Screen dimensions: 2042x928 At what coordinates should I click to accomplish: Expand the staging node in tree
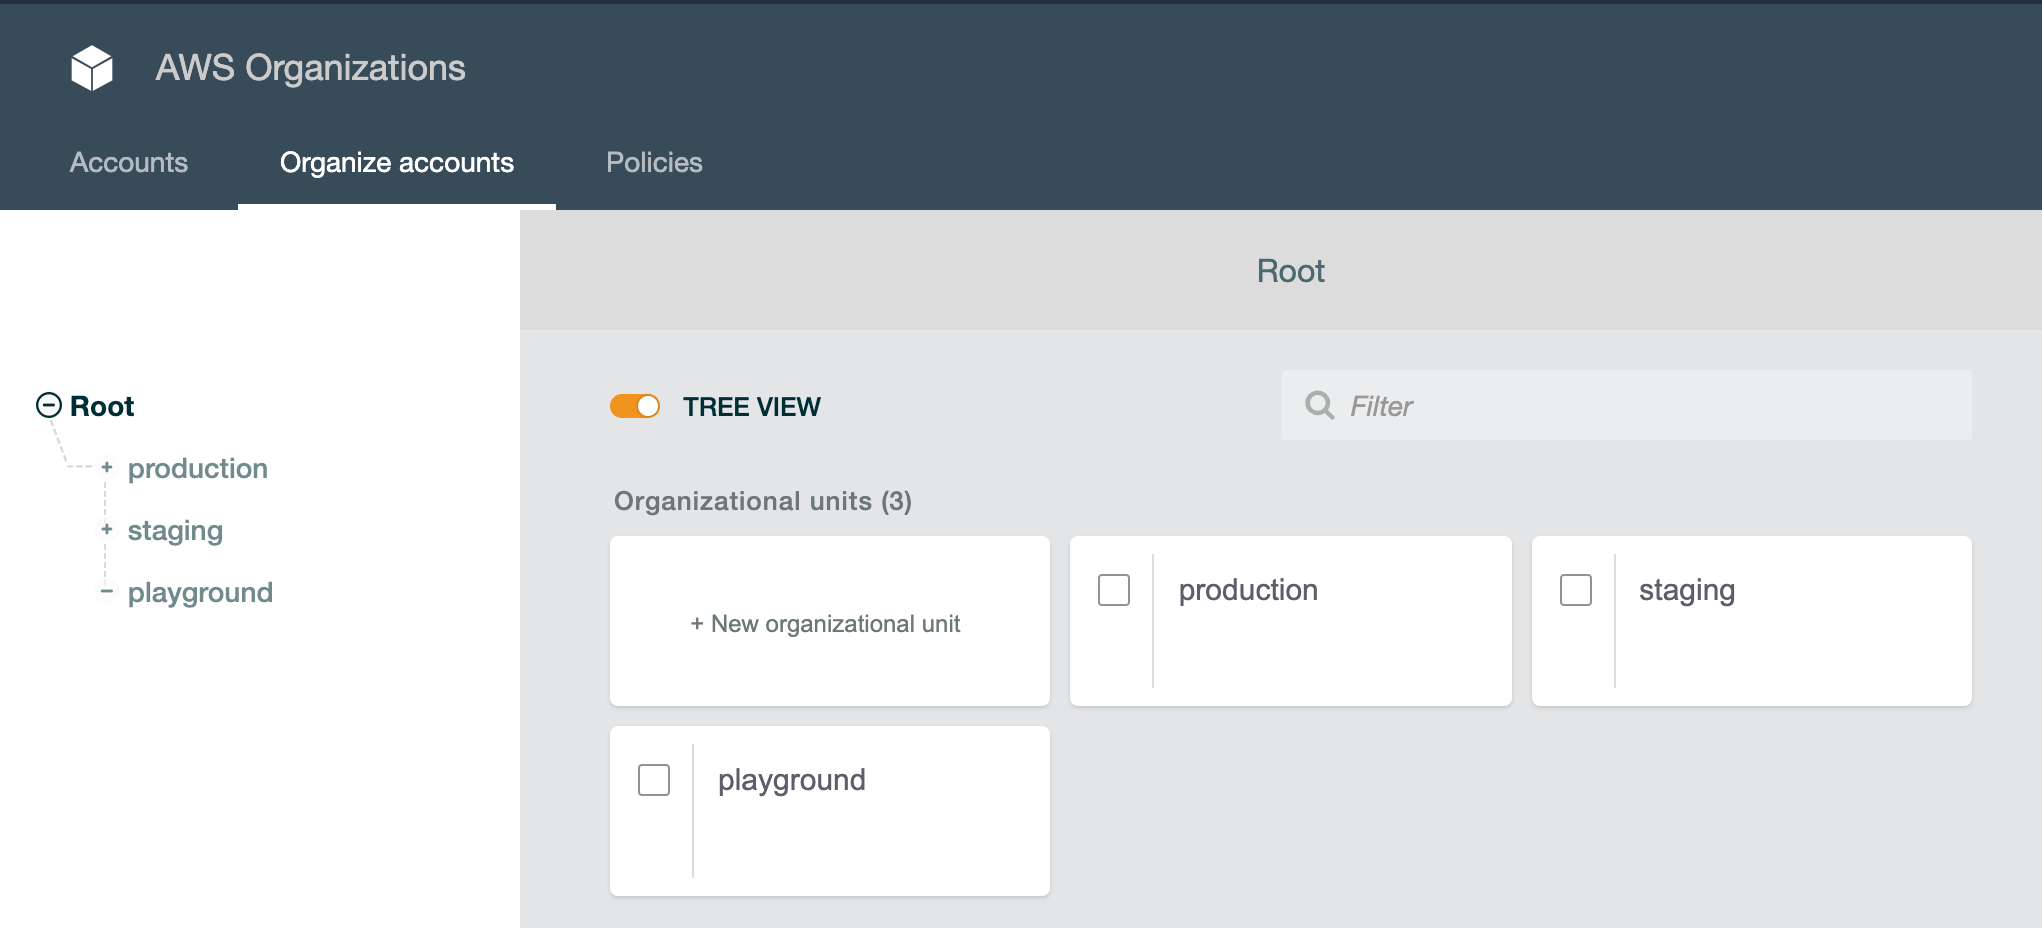tap(107, 529)
